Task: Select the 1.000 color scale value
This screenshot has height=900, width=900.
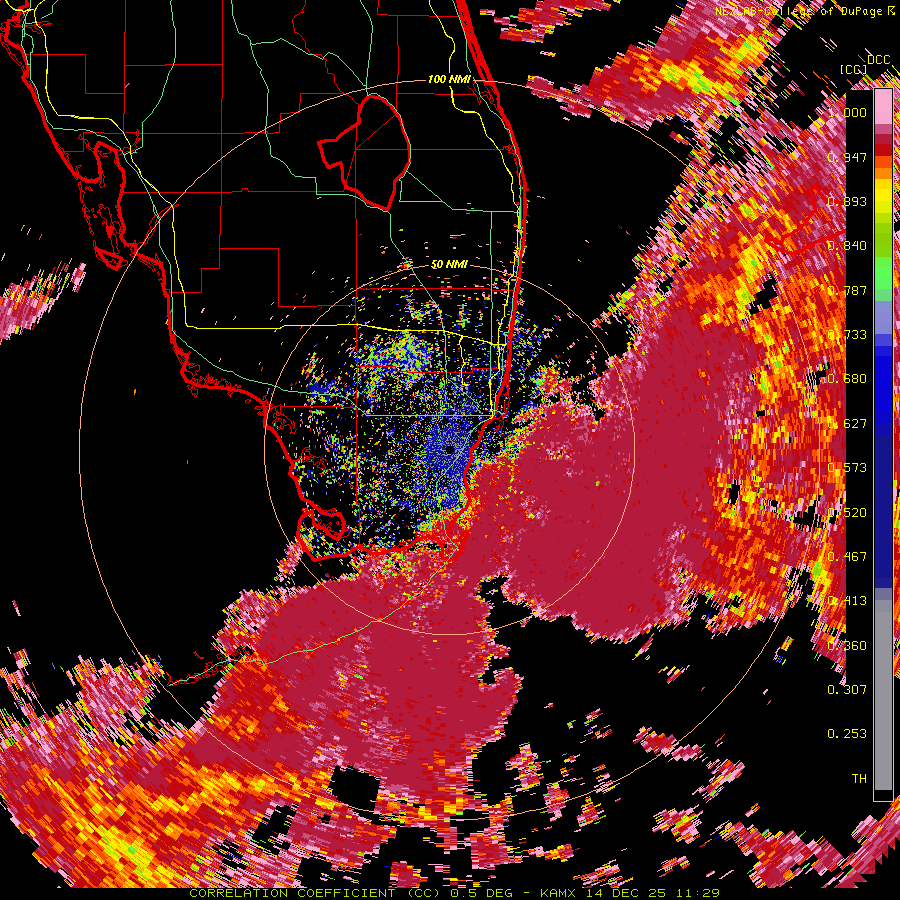Action: (847, 112)
